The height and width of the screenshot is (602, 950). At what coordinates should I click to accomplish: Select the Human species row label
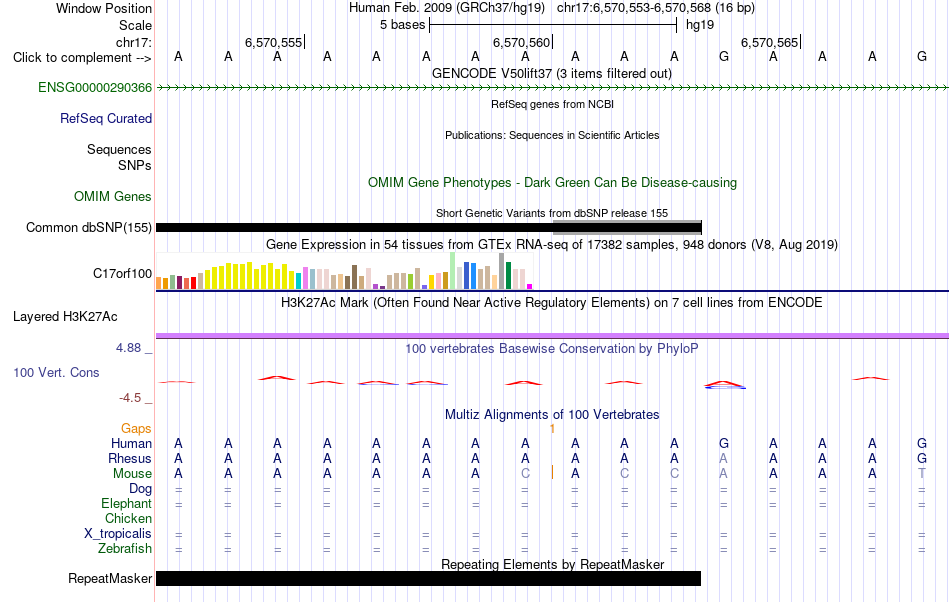coord(131,444)
